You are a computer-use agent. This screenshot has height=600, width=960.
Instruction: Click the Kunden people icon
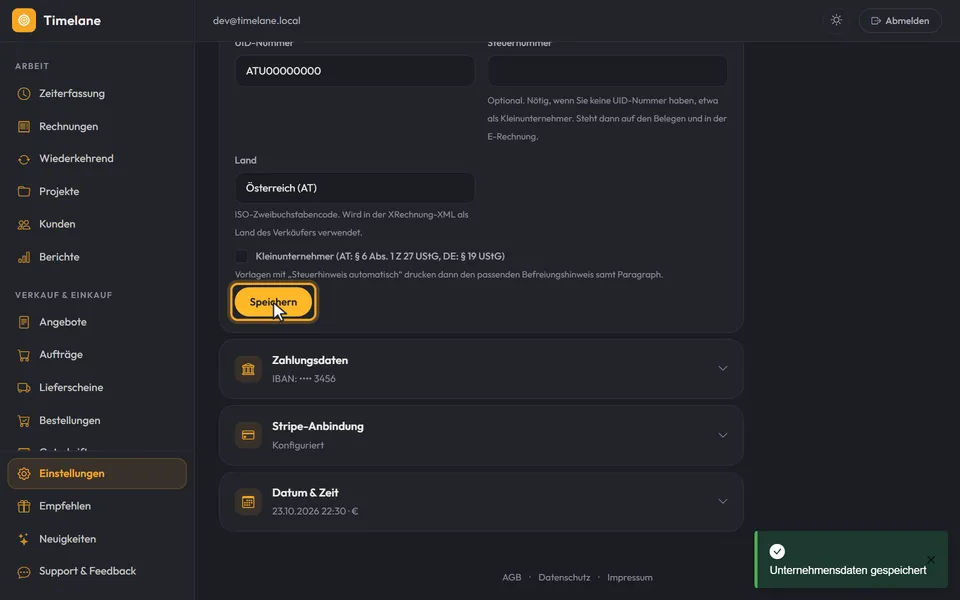(x=24, y=224)
